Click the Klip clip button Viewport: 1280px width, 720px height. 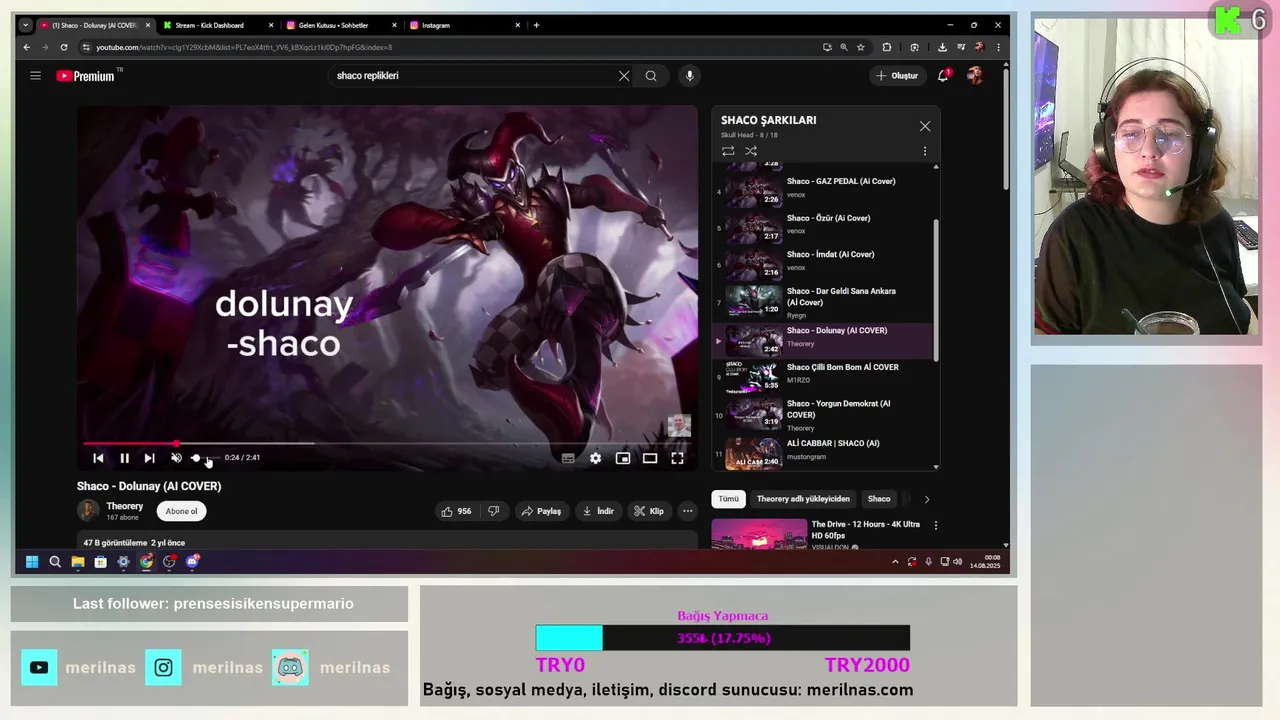[x=648, y=511]
